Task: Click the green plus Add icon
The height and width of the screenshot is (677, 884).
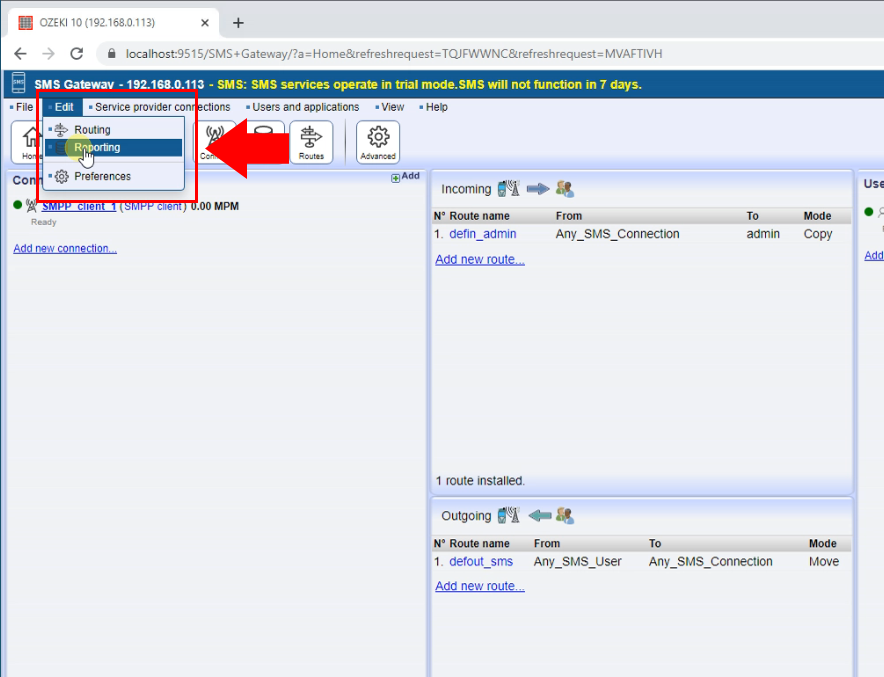Action: 395,178
